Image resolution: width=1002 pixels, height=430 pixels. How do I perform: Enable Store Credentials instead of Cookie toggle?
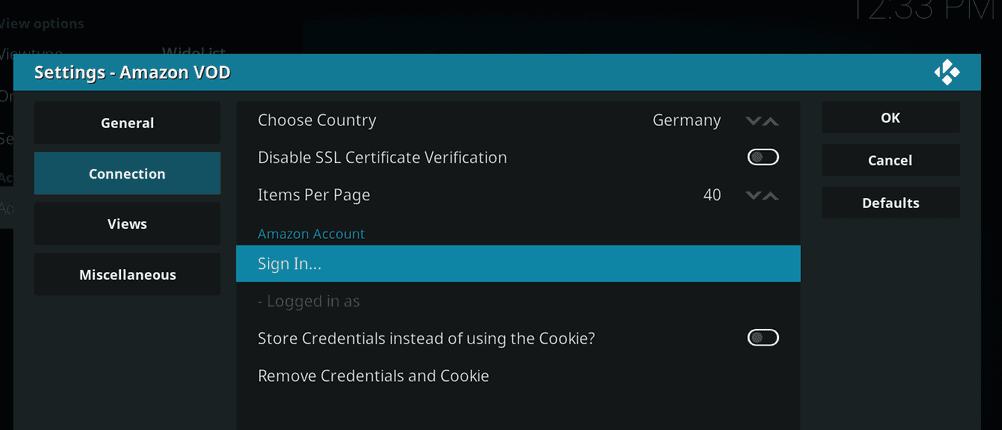[763, 338]
